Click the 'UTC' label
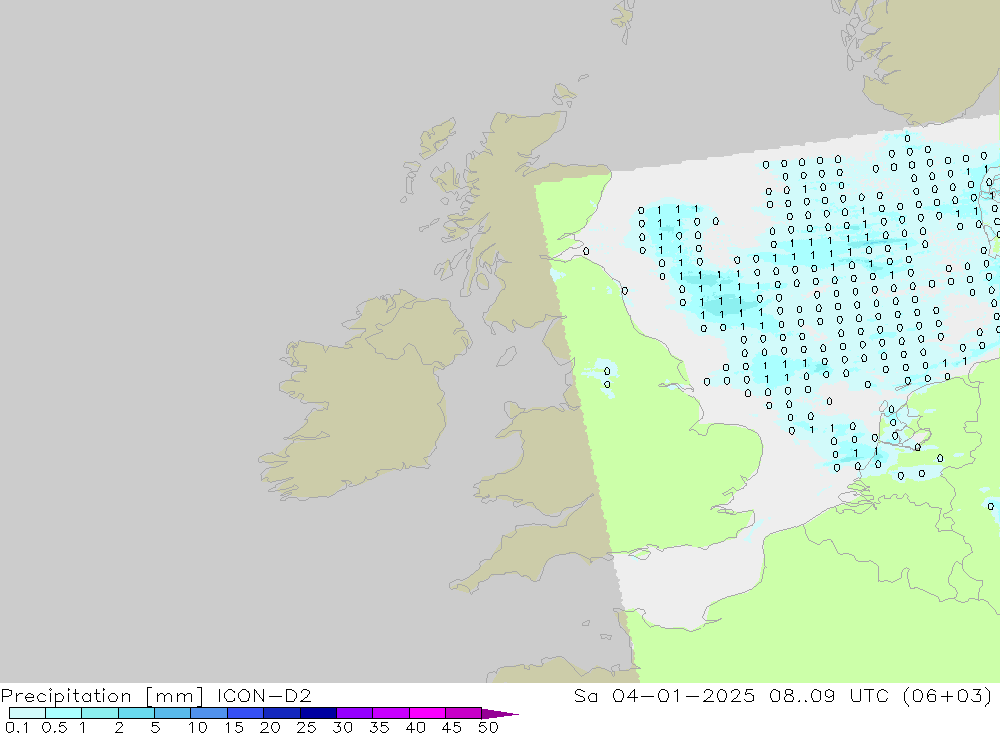This screenshot has height=733, width=1000. tap(869, 695)
